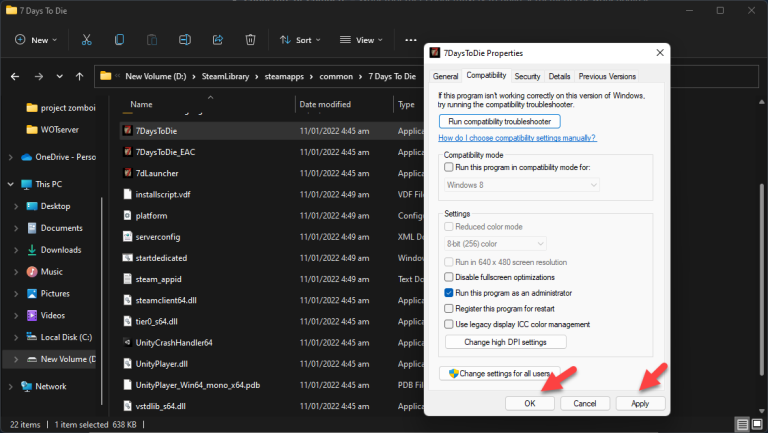This screenshot has width=768, height=433.
Task: Open the Windows 8 compatibility dropdown
Action: 522,185
